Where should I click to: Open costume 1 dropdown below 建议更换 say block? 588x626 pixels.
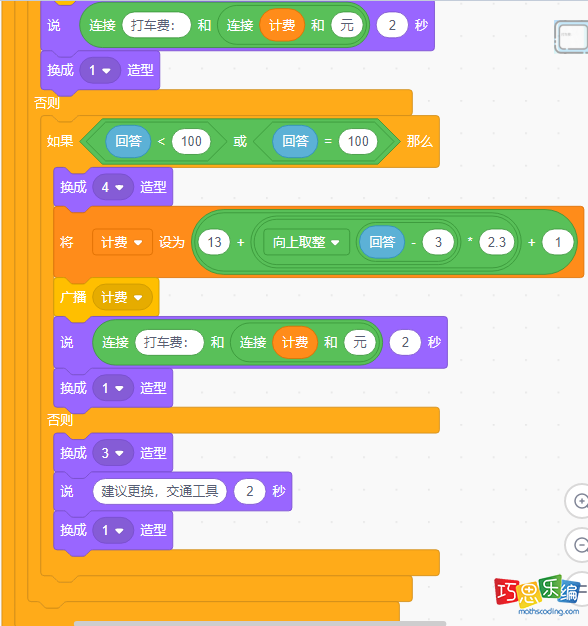click(x=113, y=531)
